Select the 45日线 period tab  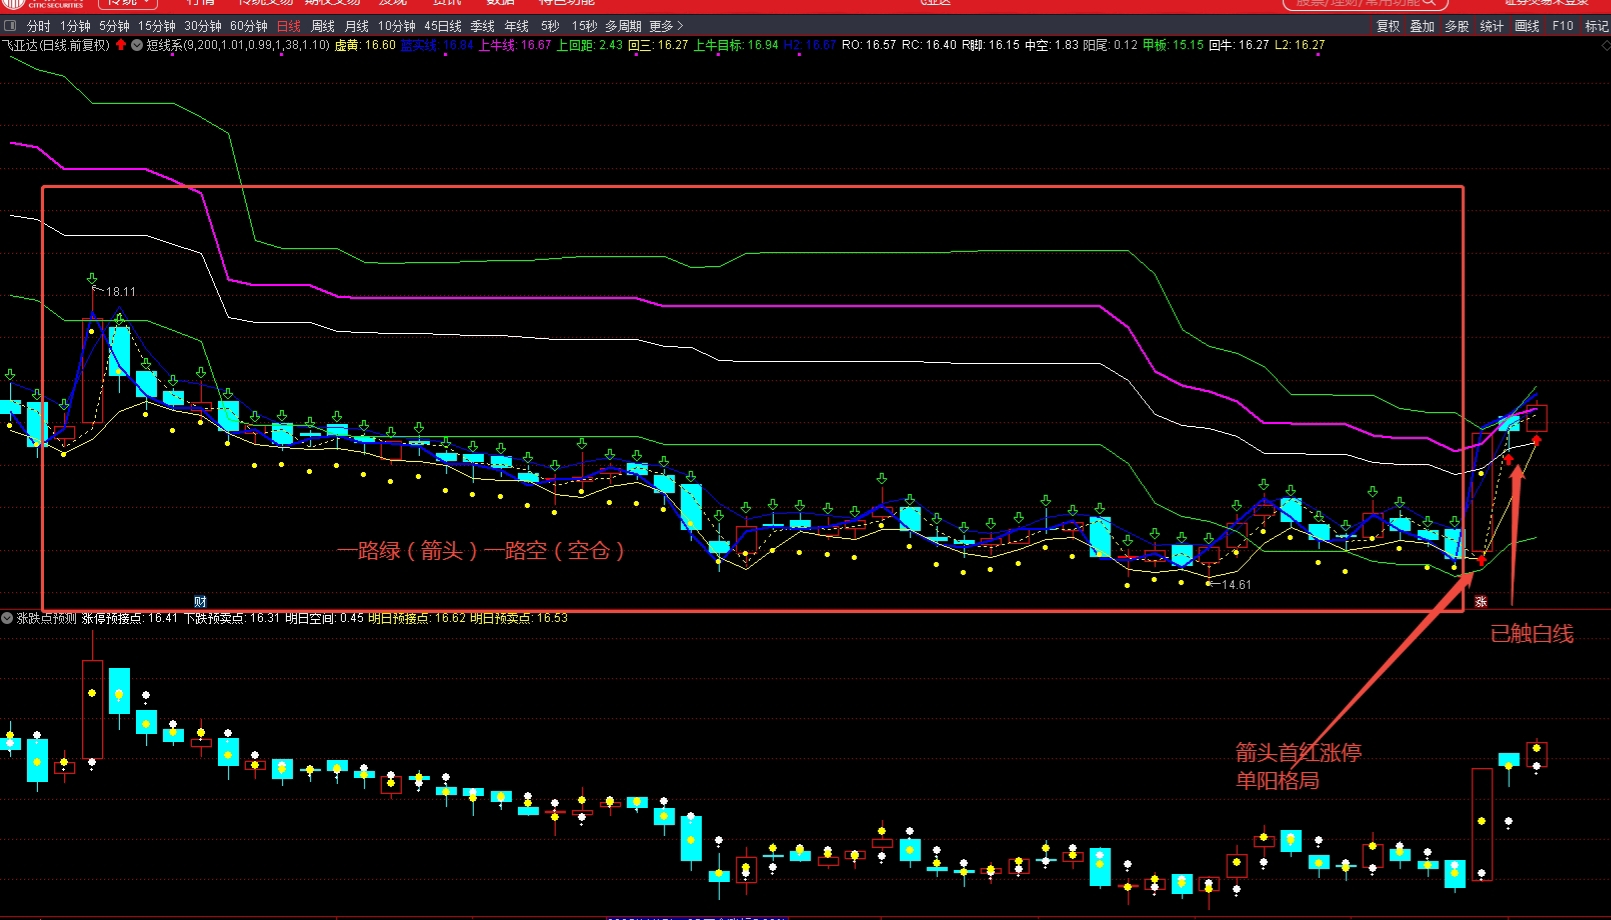click(443, 26)
